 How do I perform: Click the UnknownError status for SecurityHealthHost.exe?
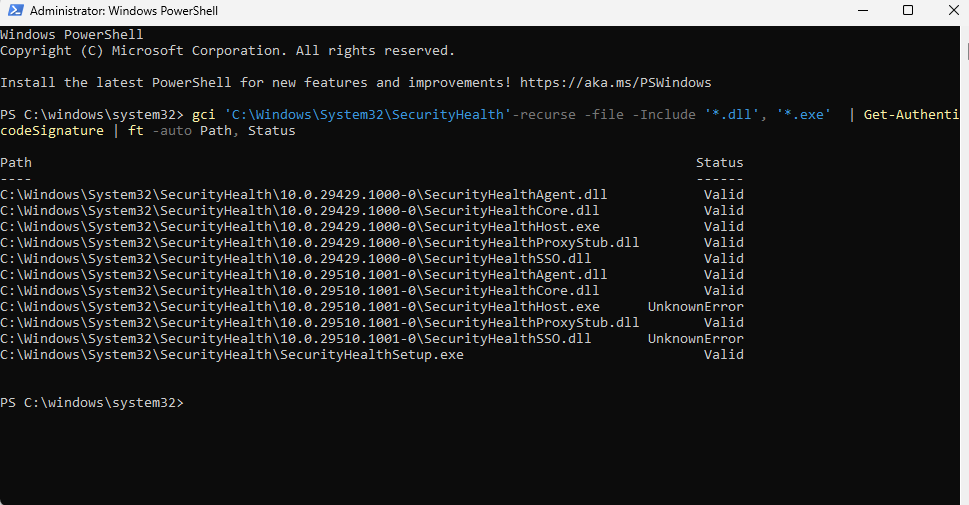pyautogui.click(x=695, y=307)
